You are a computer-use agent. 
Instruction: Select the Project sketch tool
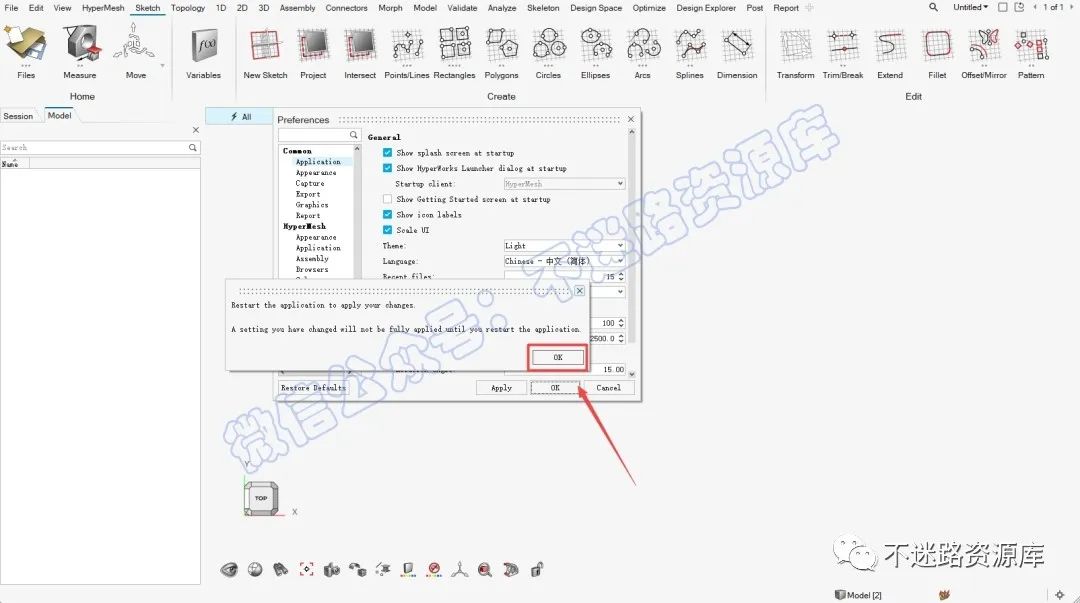[x=313, y=52]
